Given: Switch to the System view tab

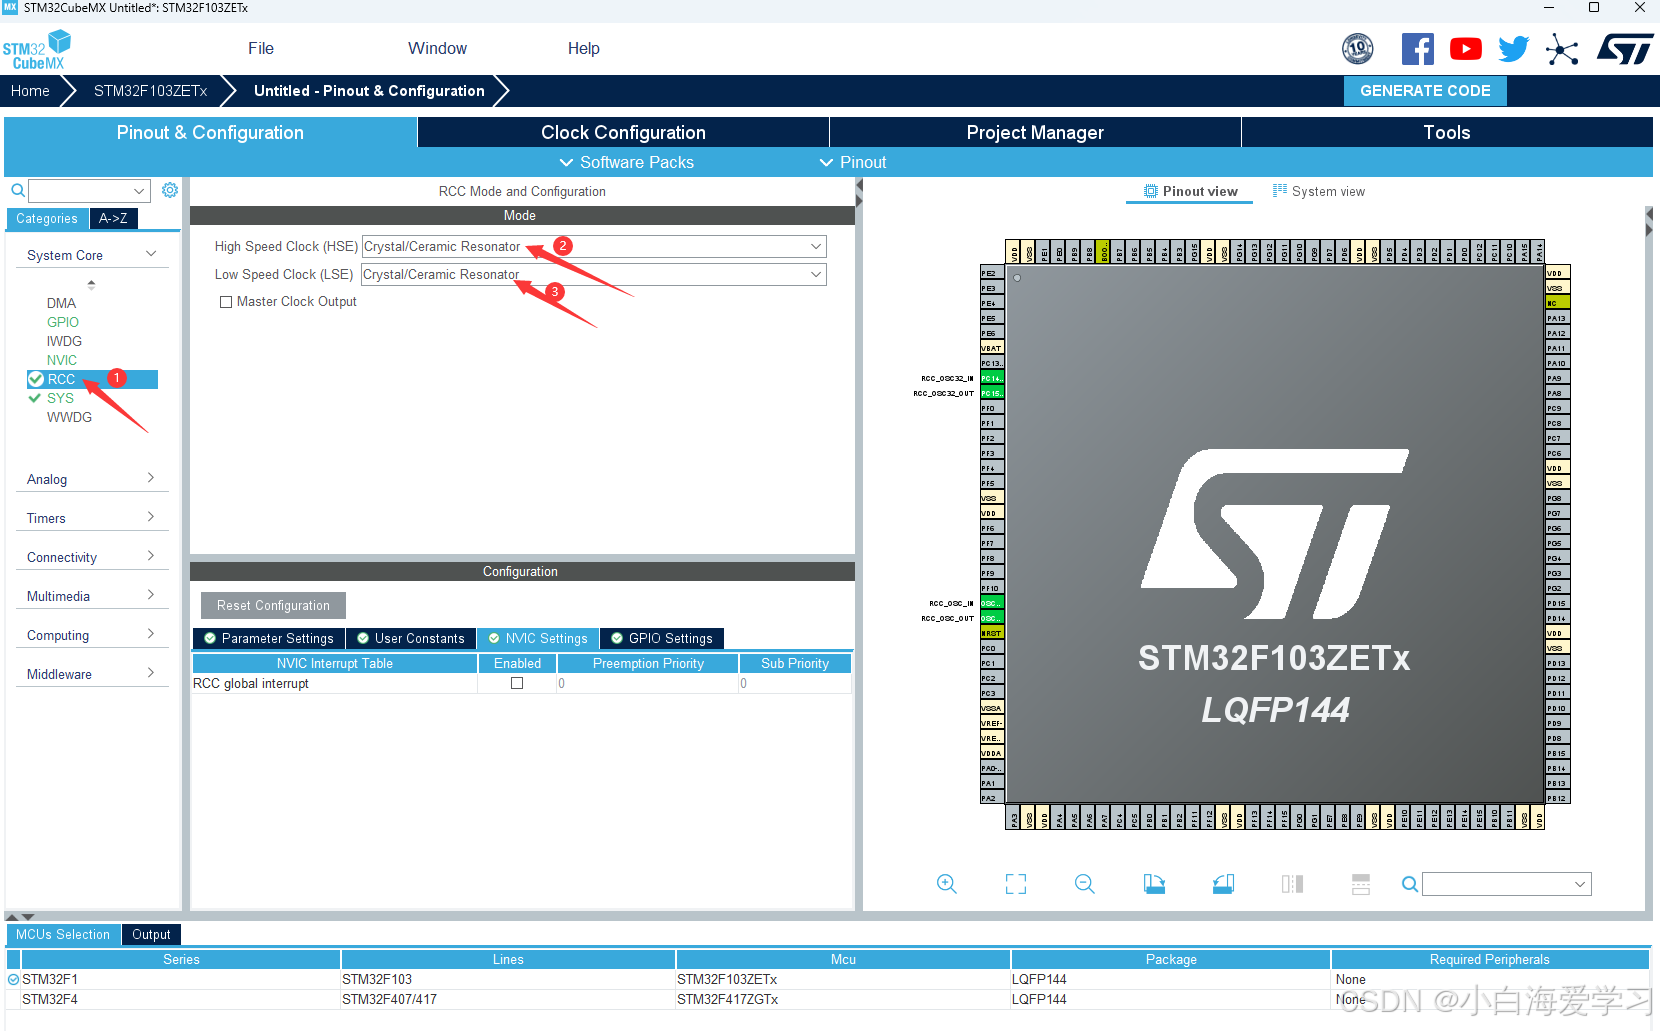Looking at the screenshot, I should (1319, 191).
